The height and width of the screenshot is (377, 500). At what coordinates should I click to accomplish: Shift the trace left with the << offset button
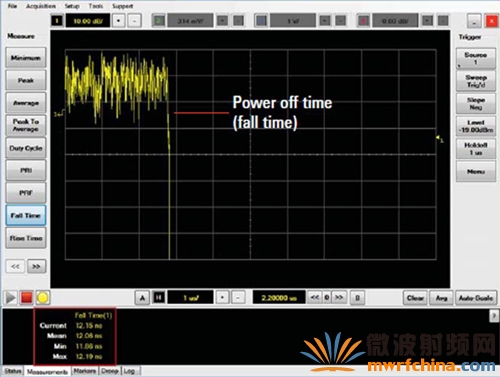315,297
